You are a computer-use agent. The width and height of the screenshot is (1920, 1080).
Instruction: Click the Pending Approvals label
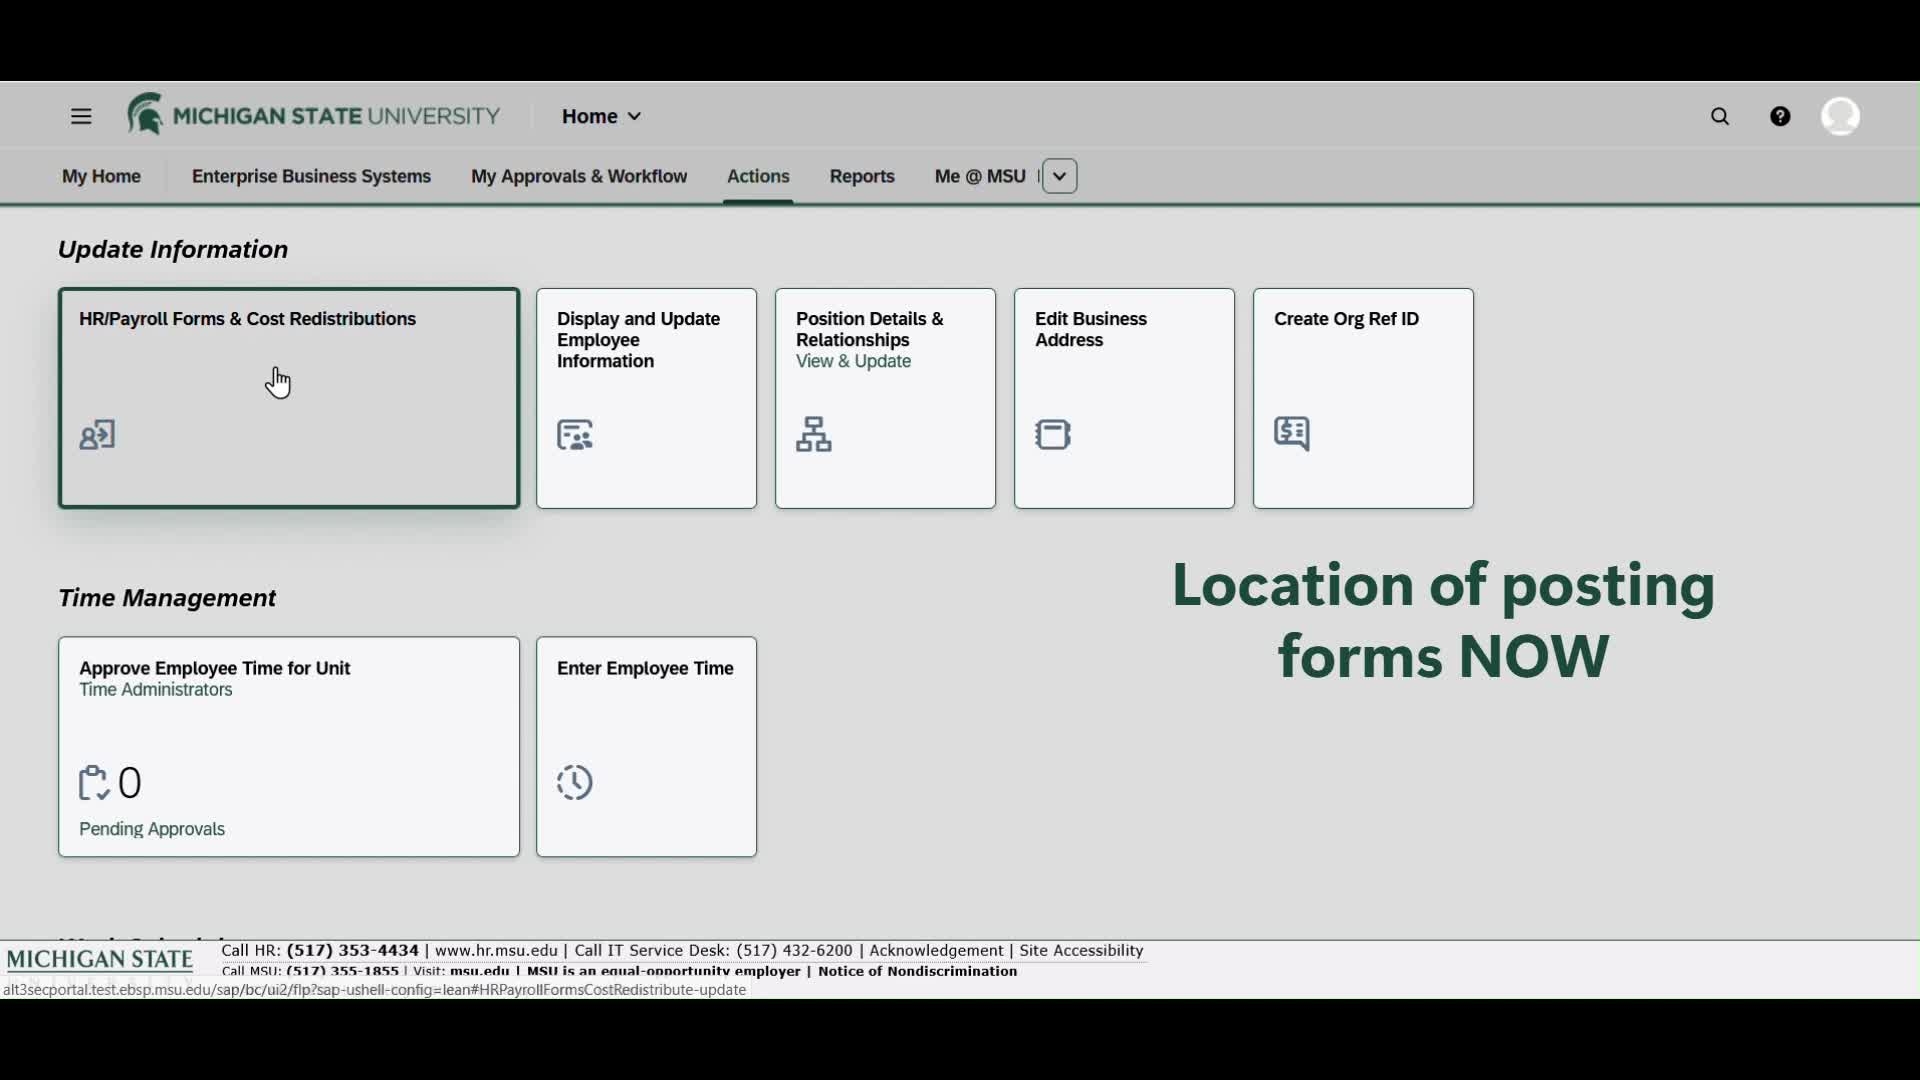click(152, 830)
